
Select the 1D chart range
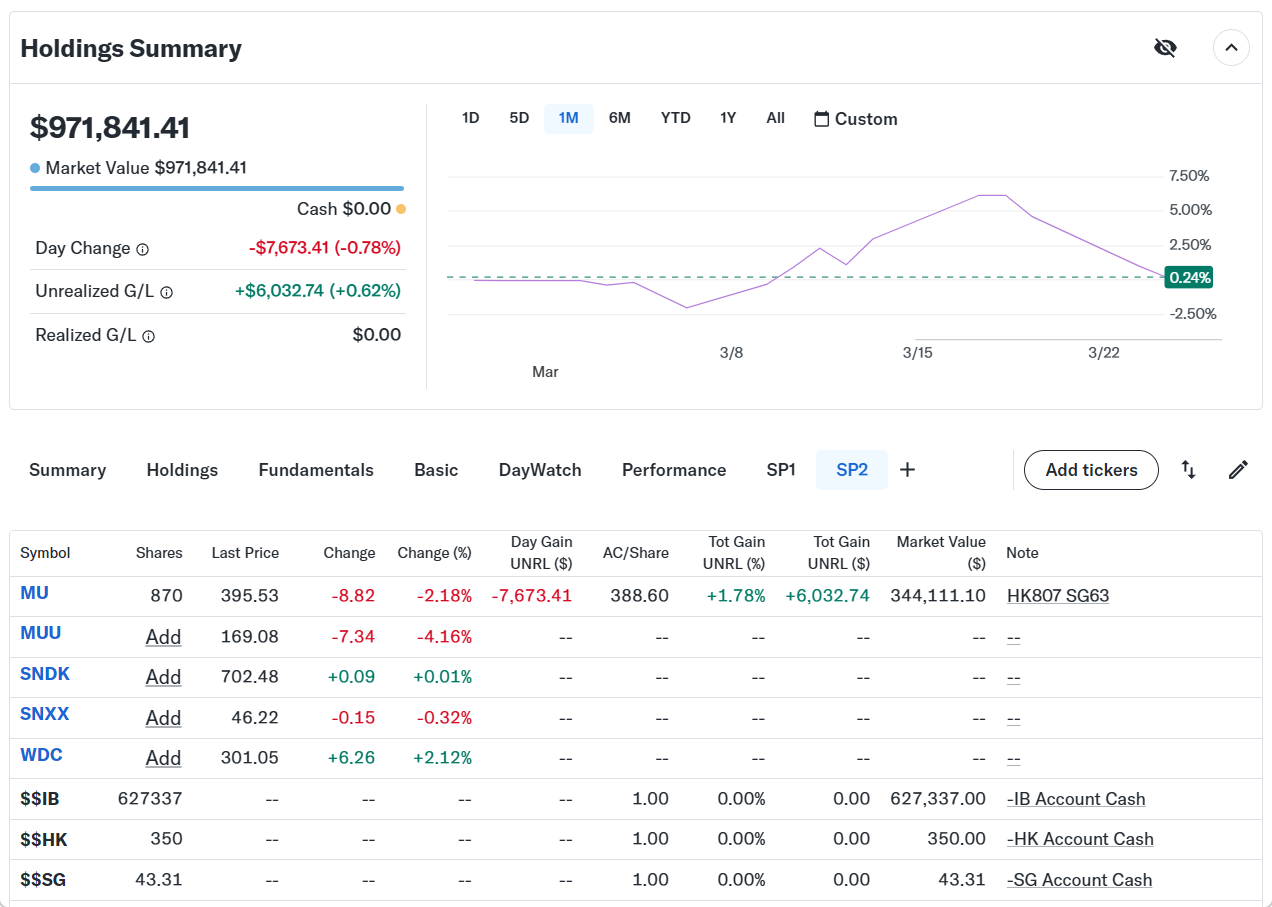tap(470, 118)
